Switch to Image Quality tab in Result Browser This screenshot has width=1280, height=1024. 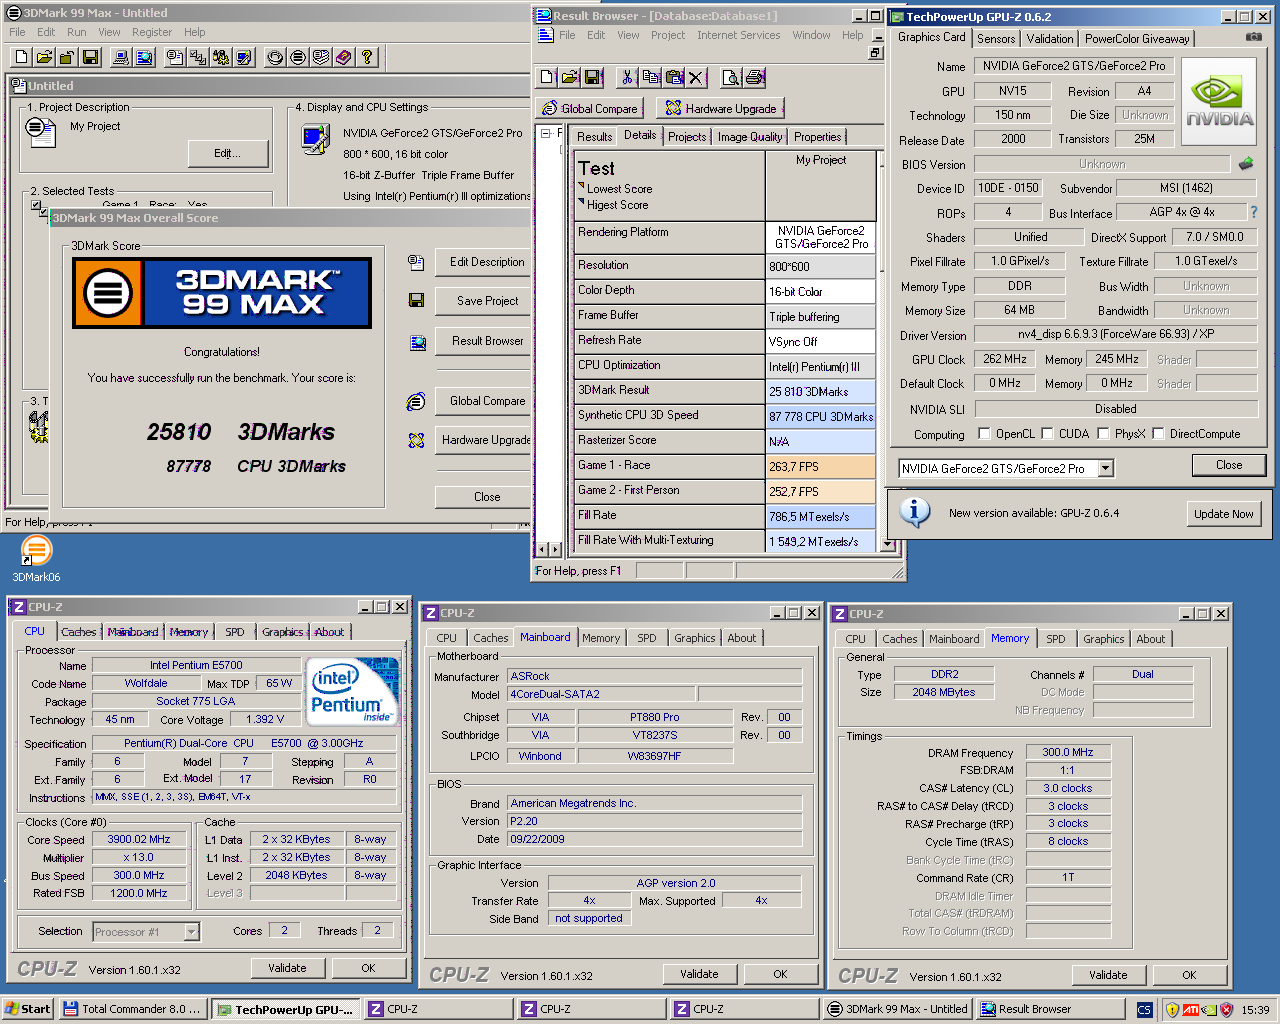click(750, 137)
